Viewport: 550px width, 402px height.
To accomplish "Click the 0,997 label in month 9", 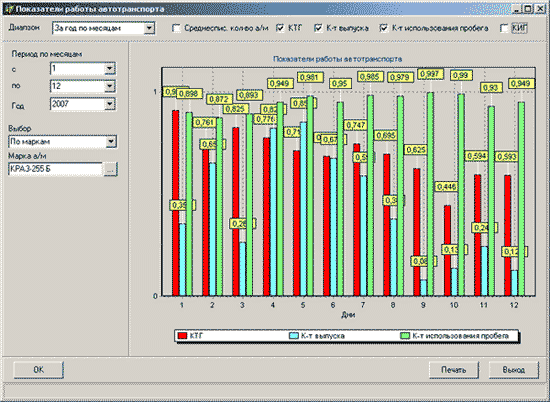I will coord(430,74).
